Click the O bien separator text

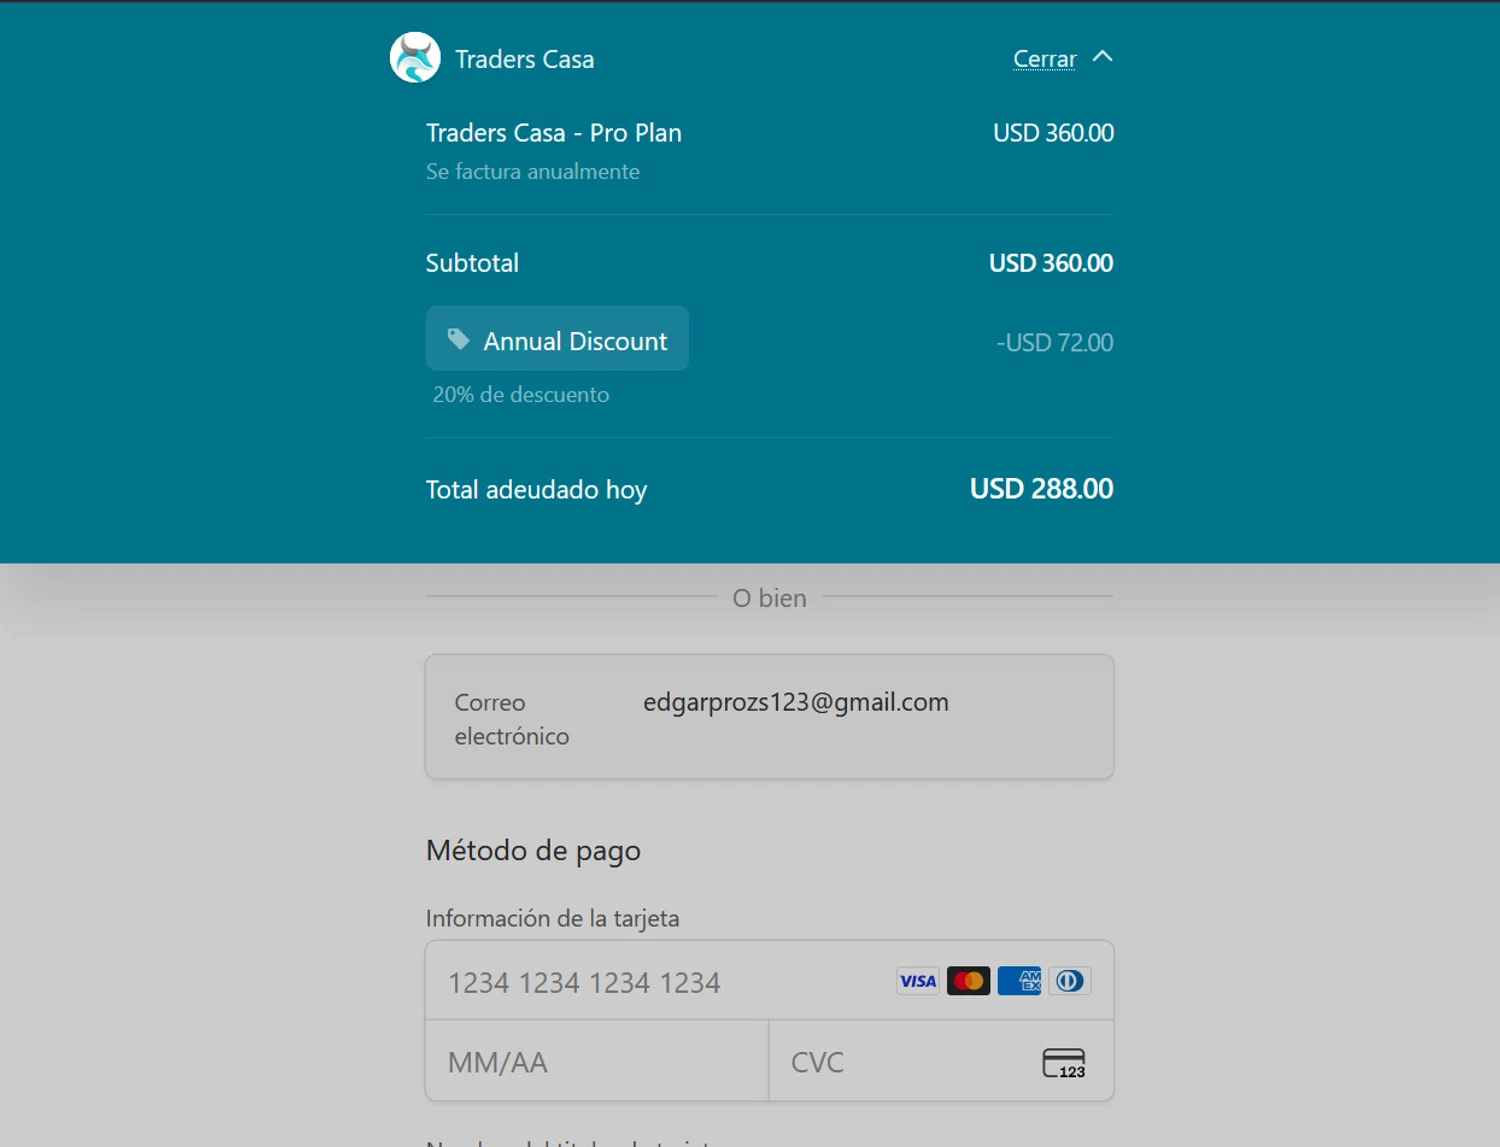tap(769, 598)
